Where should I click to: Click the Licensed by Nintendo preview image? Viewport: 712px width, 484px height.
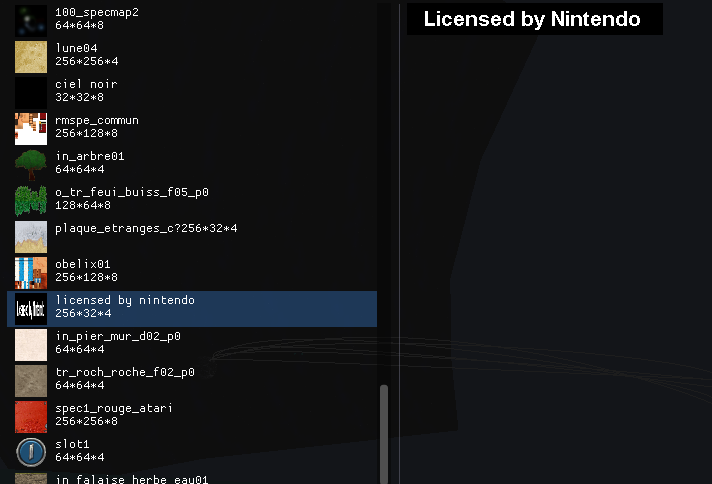(x=535, y=19)
